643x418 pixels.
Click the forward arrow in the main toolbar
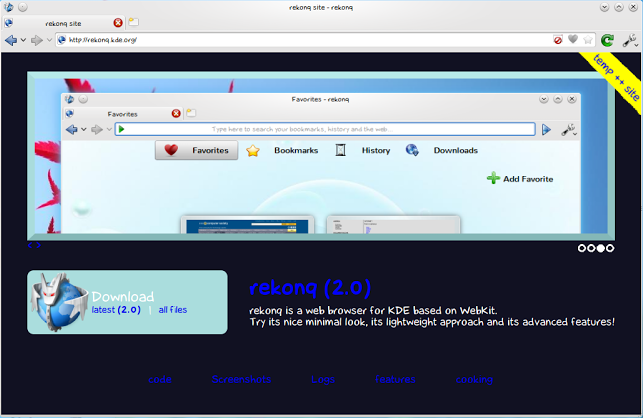[36, 40]
